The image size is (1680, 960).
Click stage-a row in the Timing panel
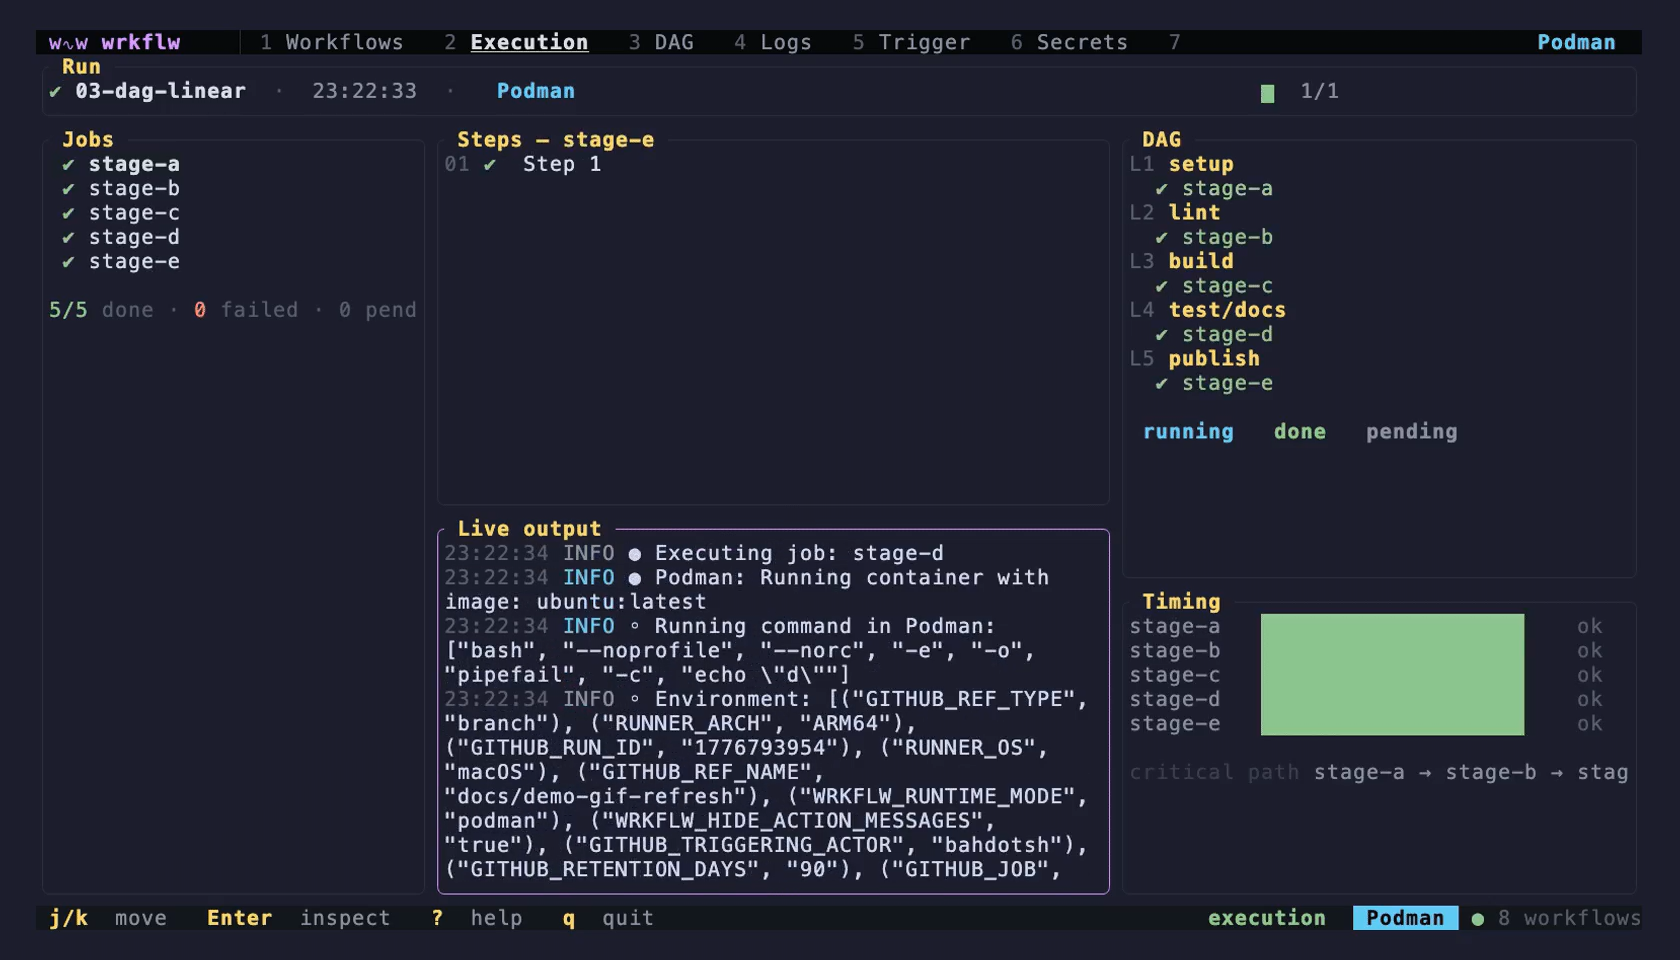(x=1366, y=626)
